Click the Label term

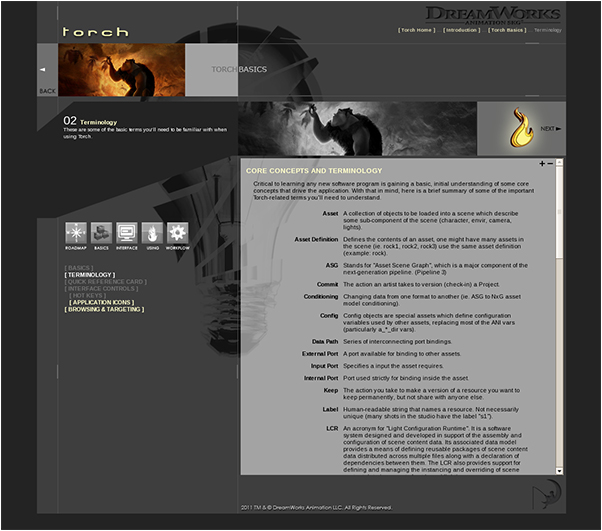pos(330,409)
